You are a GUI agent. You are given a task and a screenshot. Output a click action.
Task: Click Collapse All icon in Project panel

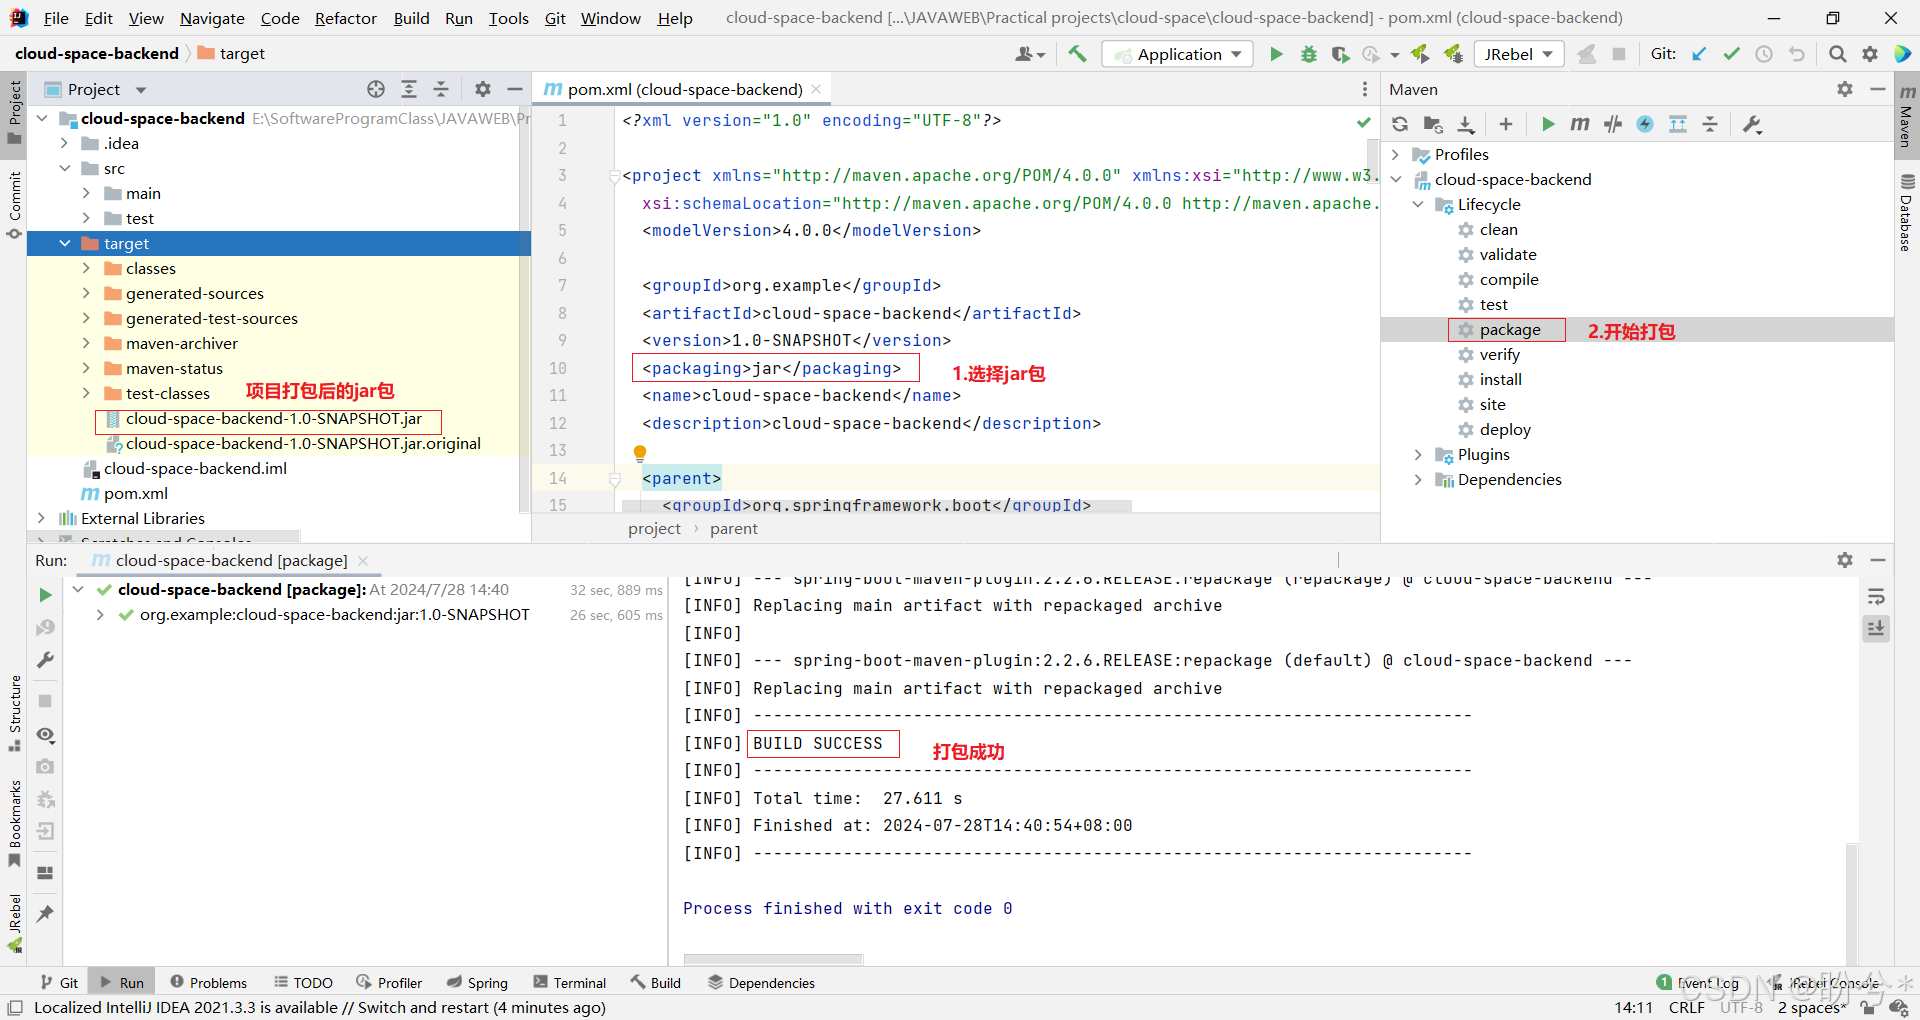[441, 89]
